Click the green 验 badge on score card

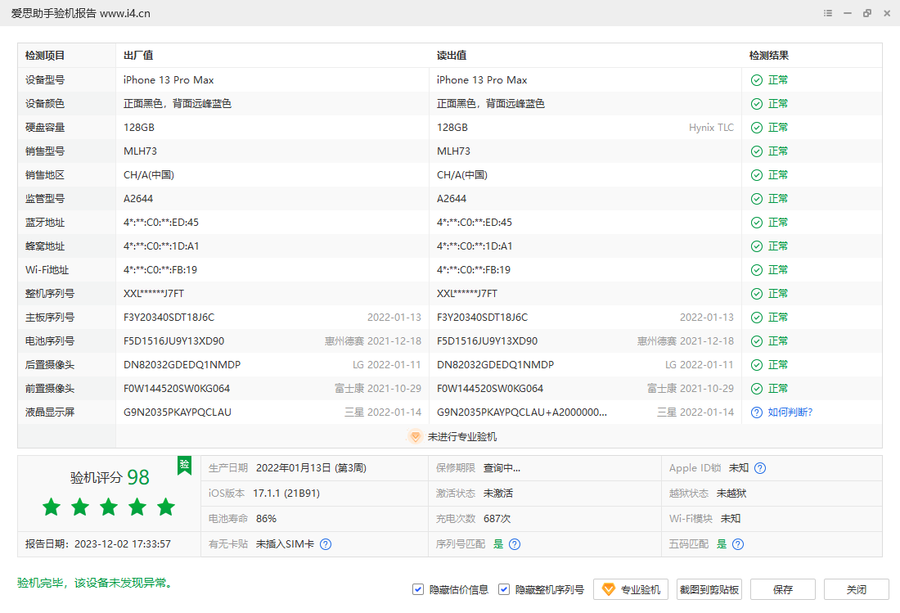coord(184,465)
